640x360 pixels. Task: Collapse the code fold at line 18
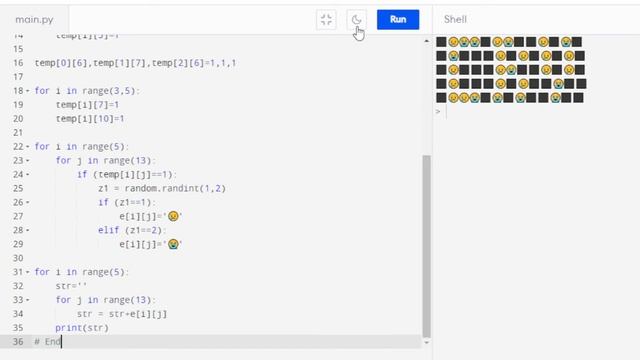click(x=28, y=91)
